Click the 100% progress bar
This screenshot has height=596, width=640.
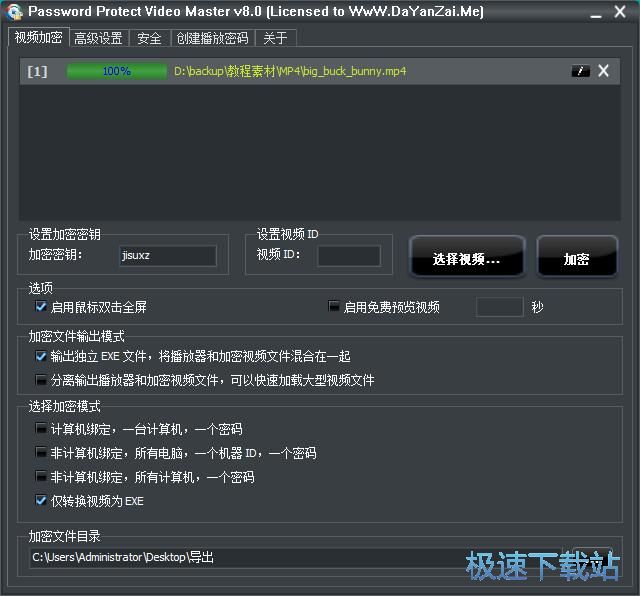[x=117, y=71]
